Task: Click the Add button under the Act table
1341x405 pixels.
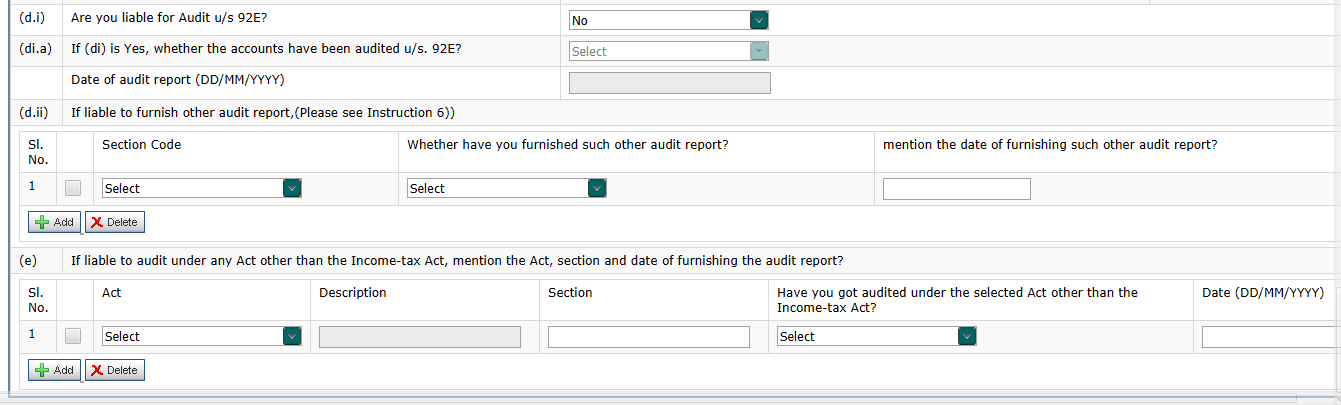Action: click(x=54, y=370)
